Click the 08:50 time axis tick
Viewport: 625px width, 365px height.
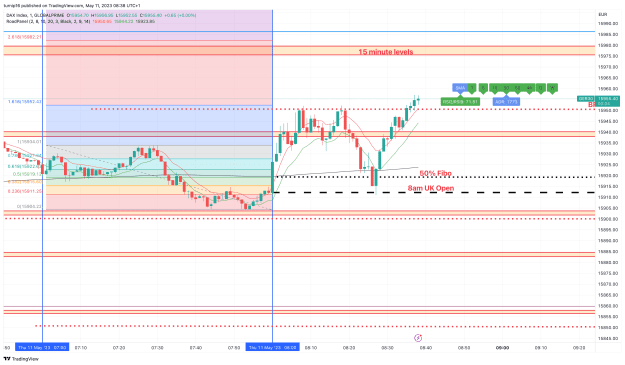(x=464, y=348)
